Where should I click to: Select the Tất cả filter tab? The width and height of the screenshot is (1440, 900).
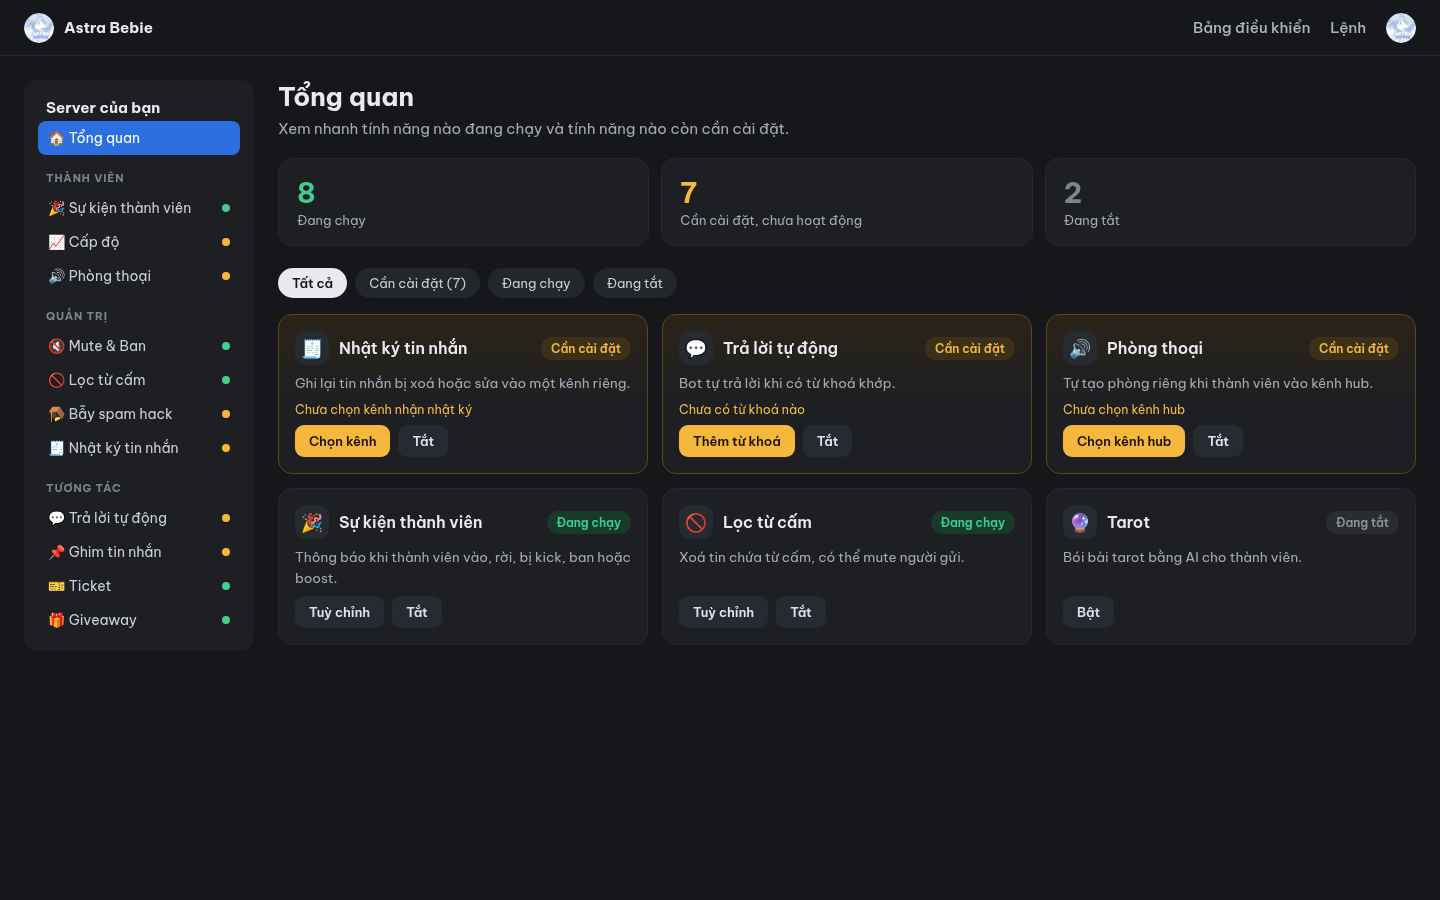[x=312, y=283]
